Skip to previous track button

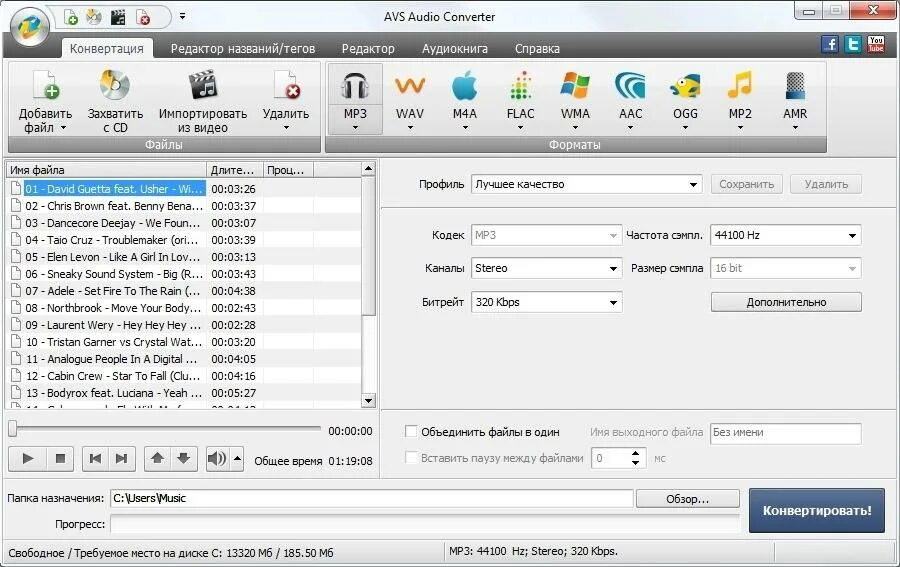tap(95, 458)
